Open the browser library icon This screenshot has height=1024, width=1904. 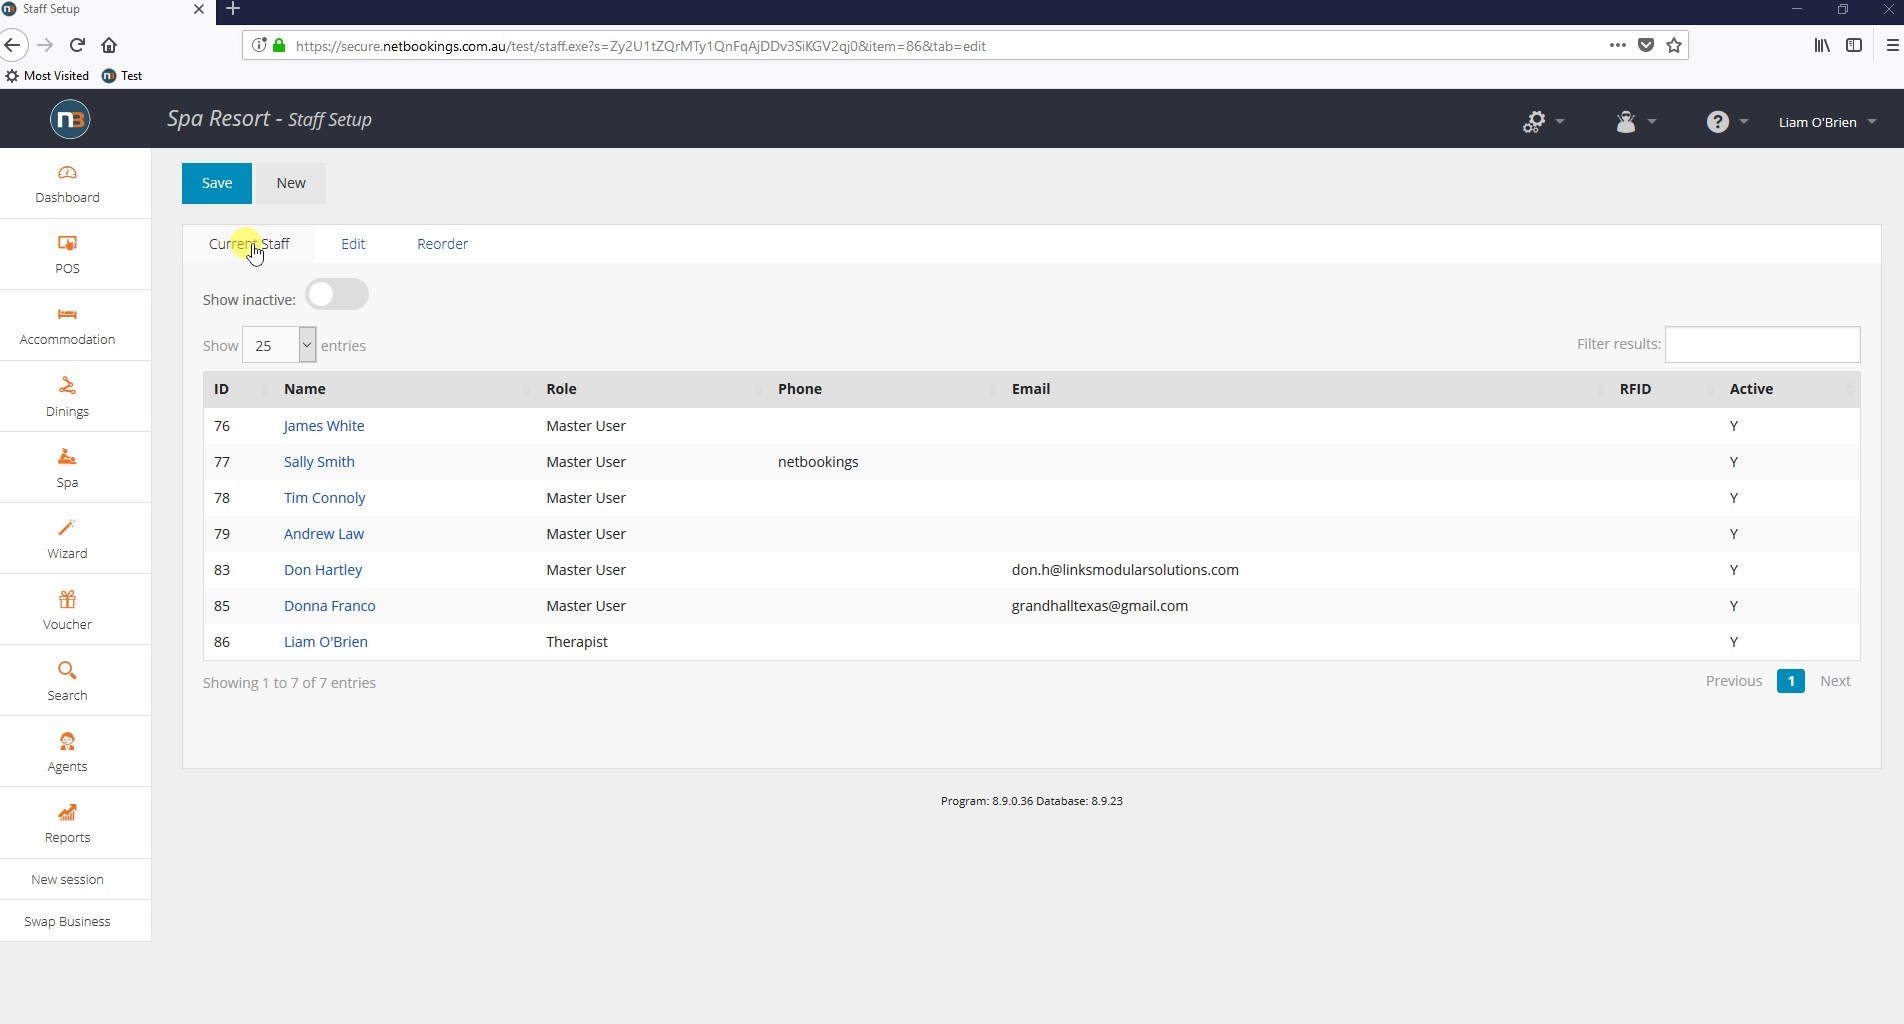[x=1822, y=45]
